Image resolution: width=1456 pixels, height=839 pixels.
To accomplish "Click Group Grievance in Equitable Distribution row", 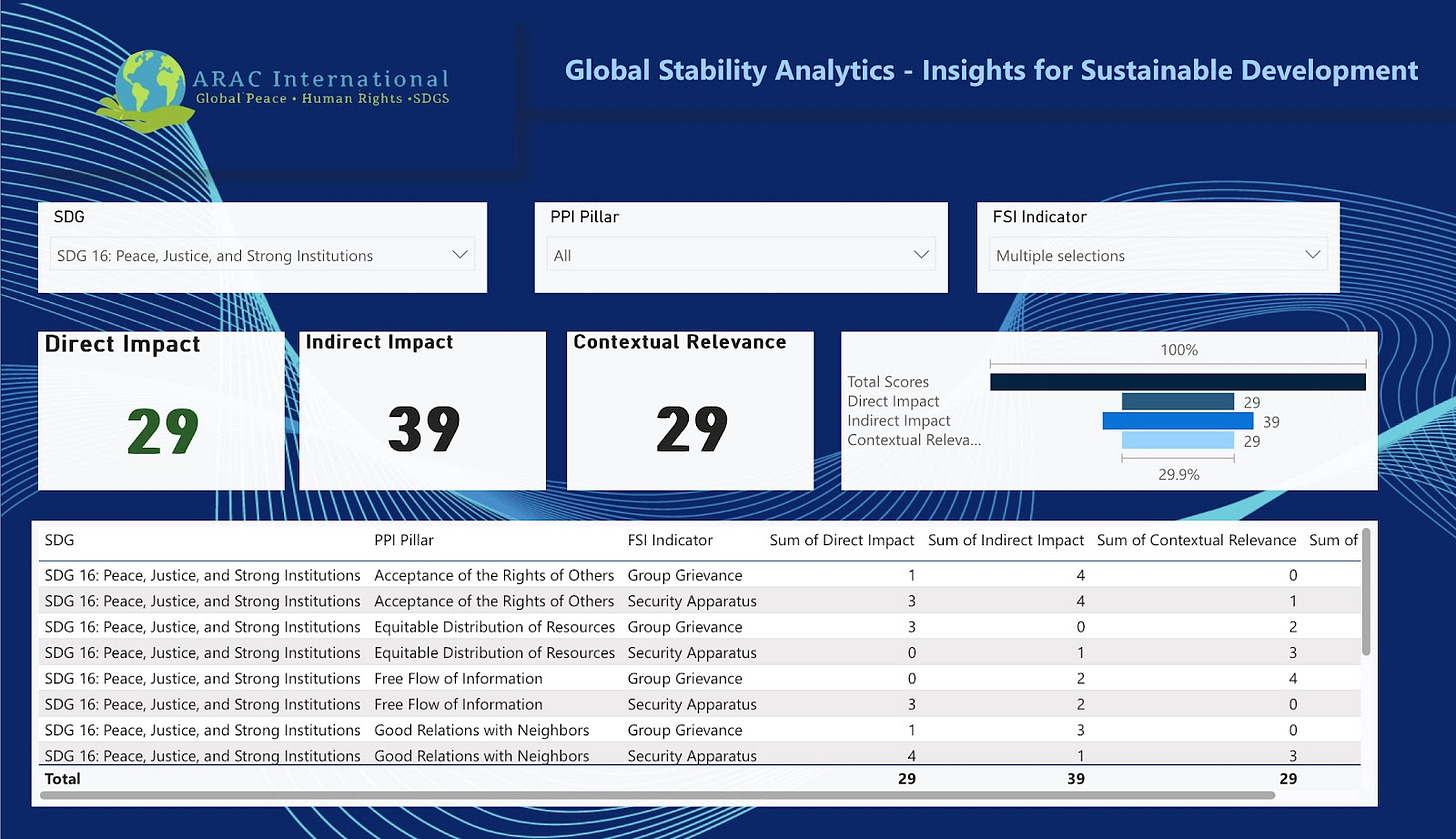I will point(685,627).
